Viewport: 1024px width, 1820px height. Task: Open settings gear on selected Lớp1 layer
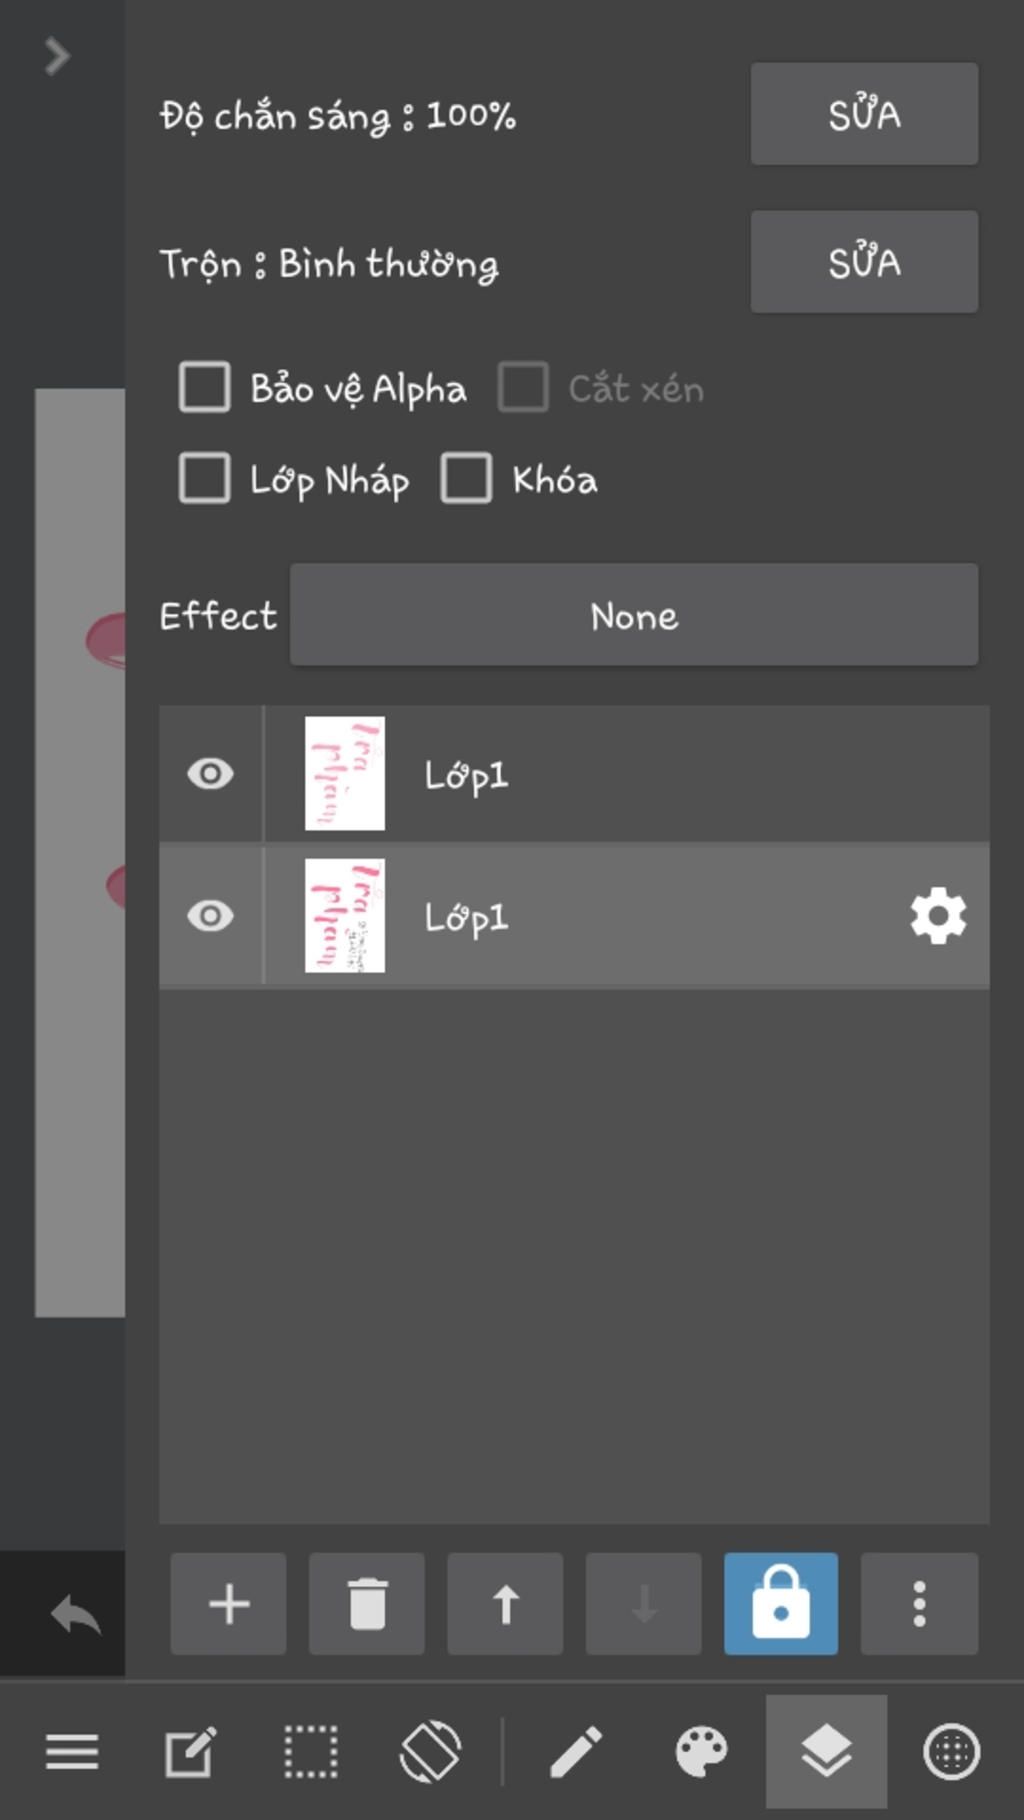[938, 916]
